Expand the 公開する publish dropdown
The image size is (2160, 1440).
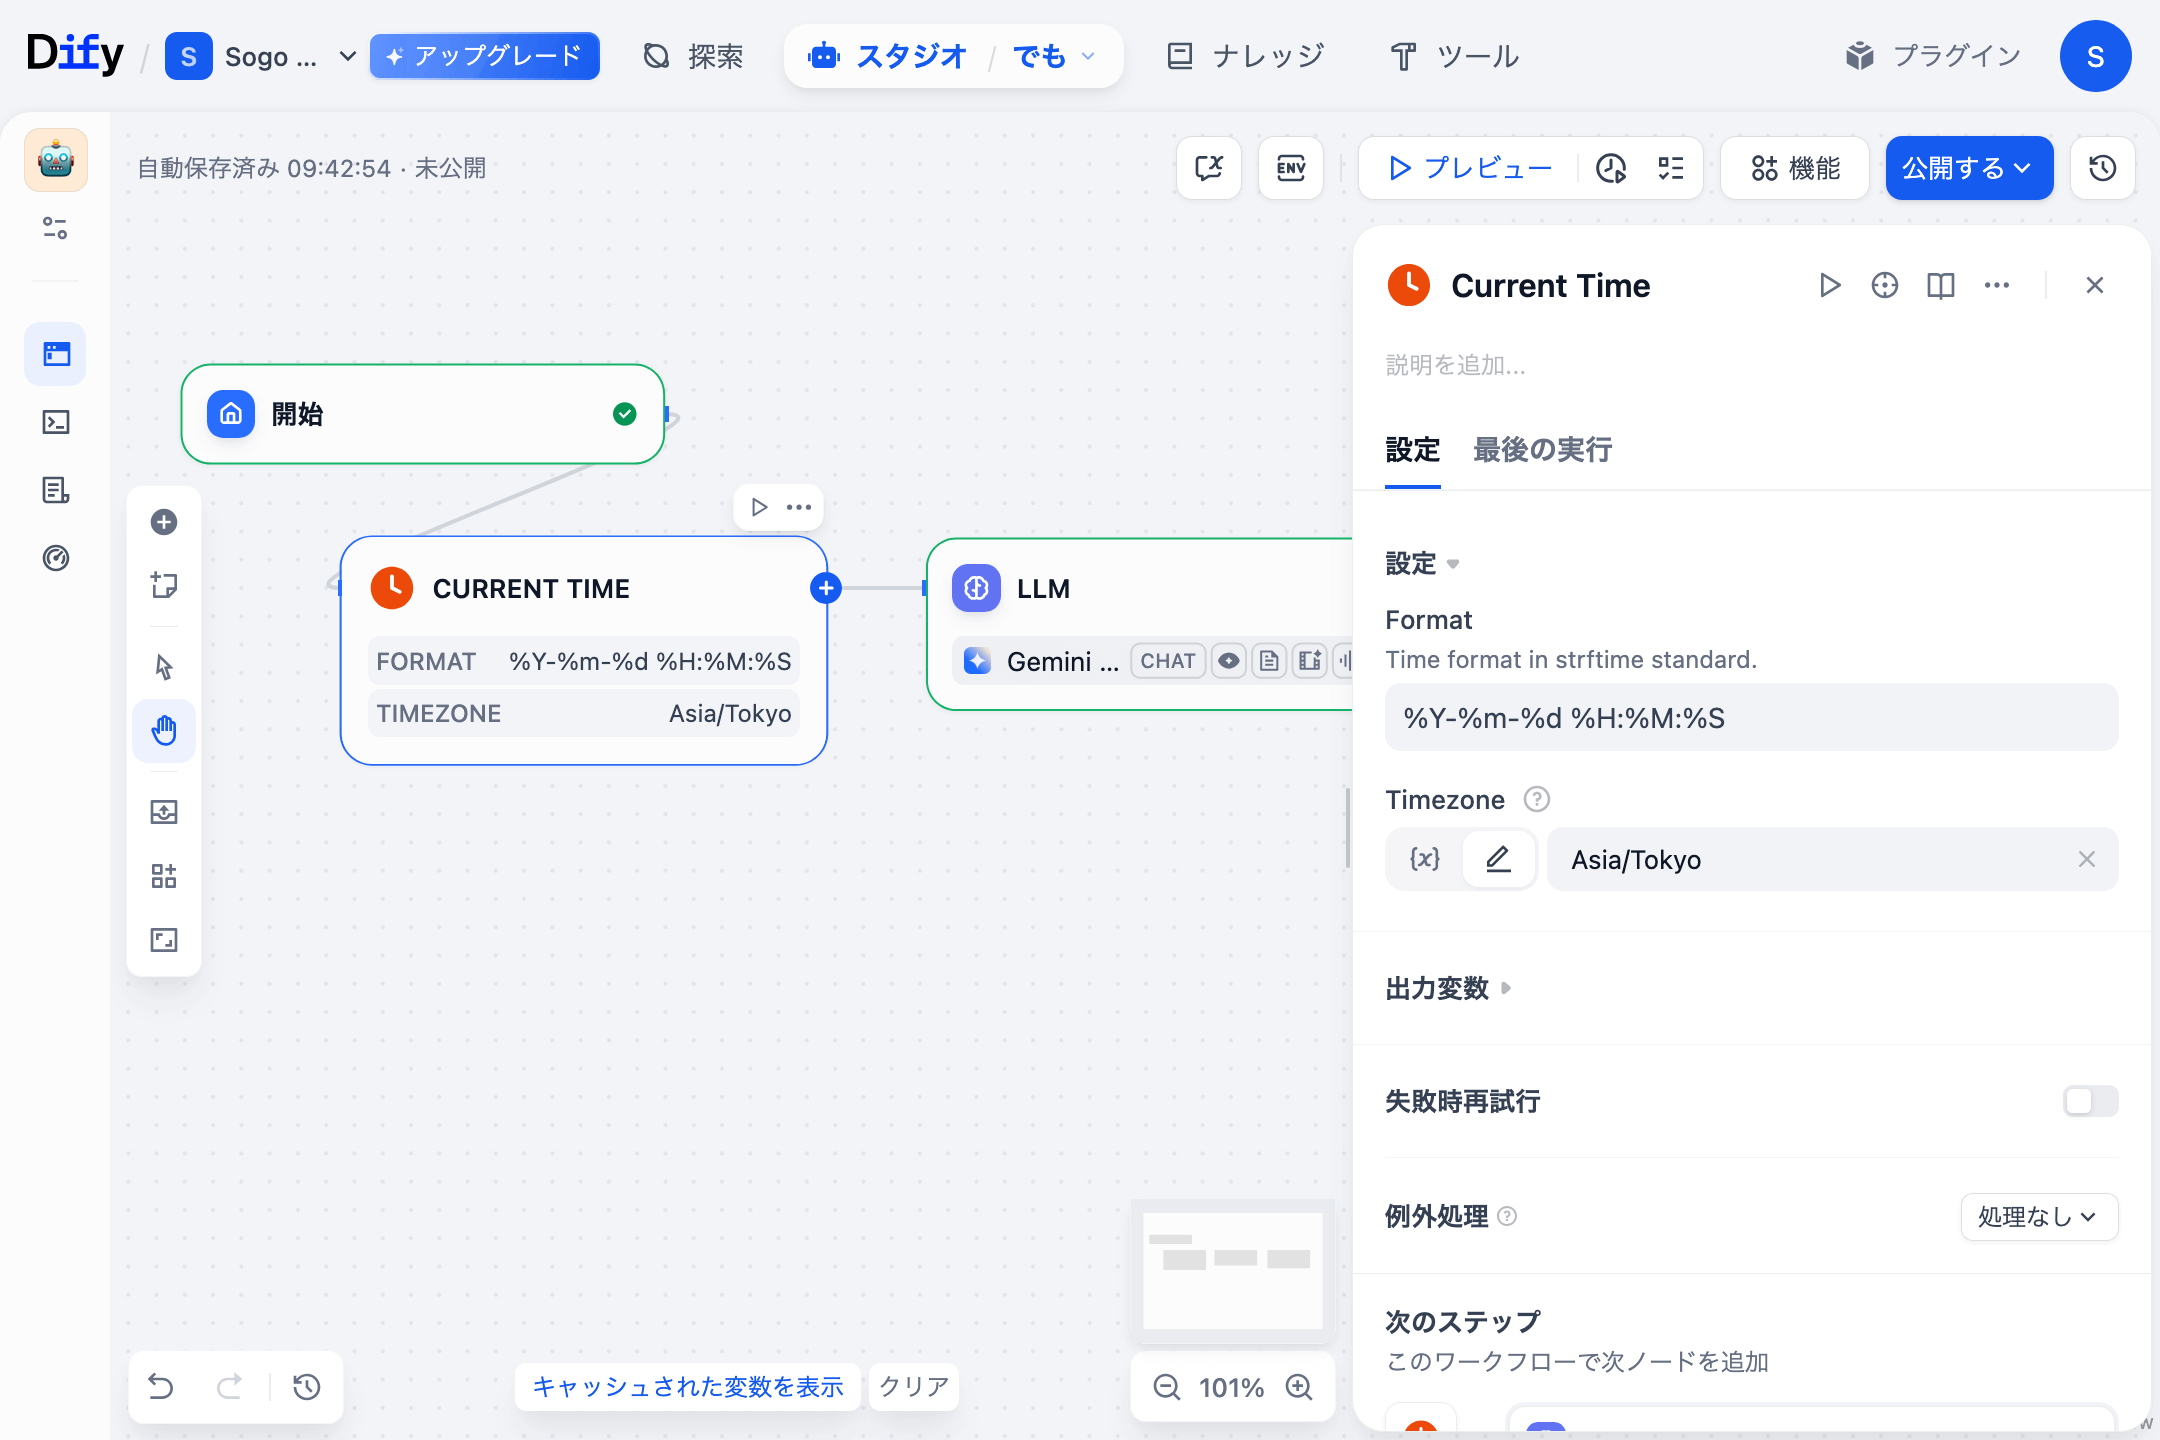pos(2022,168)
